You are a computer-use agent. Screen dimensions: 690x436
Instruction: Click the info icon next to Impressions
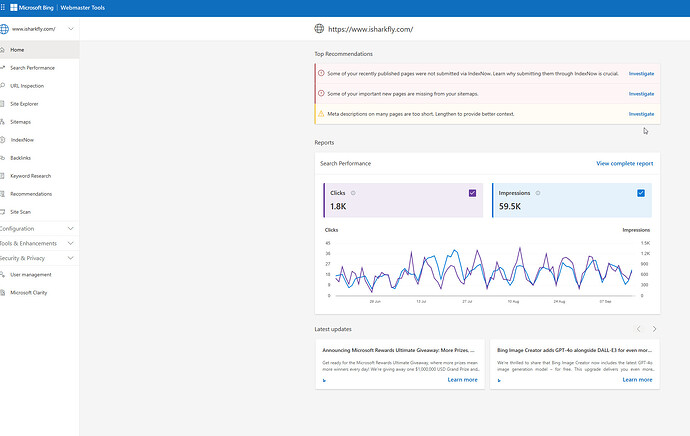tap(538, 193)
